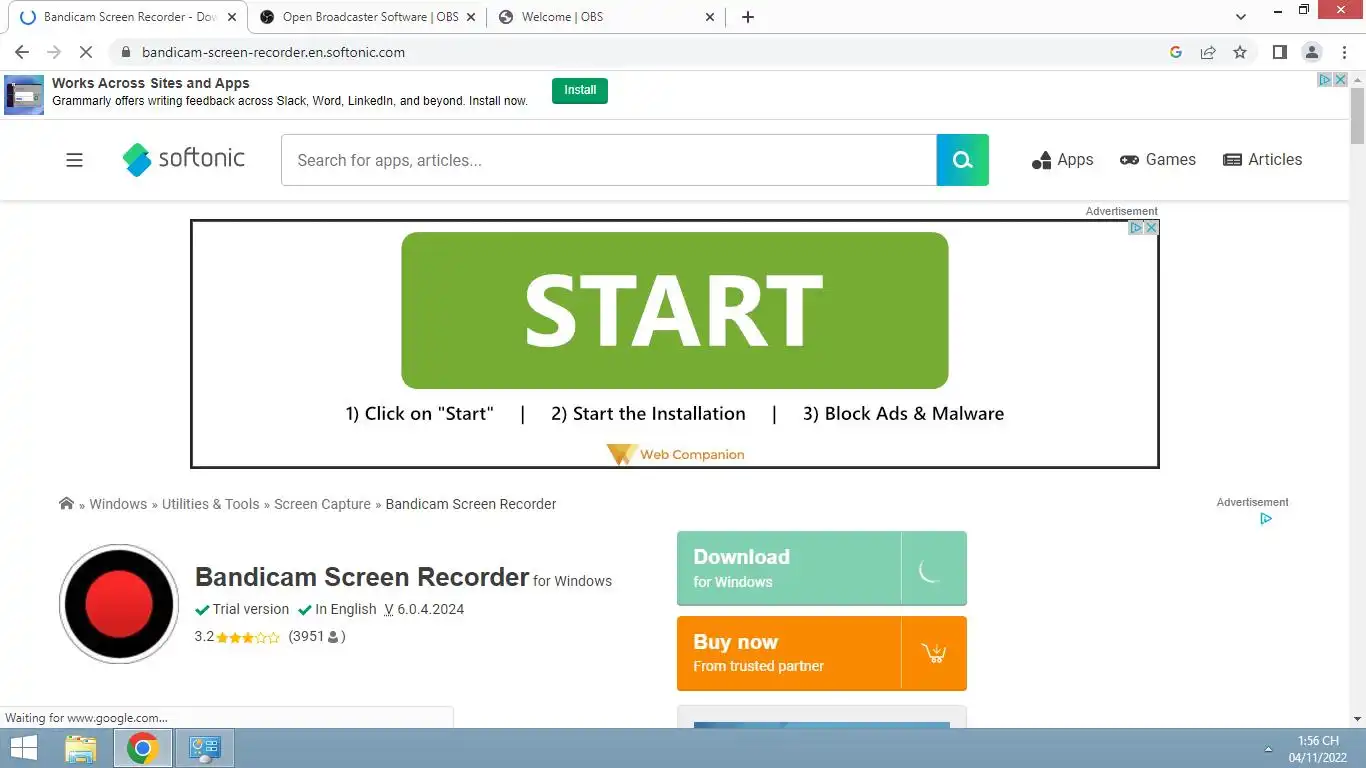Open the Google icon in address bar

point(1176,52)
